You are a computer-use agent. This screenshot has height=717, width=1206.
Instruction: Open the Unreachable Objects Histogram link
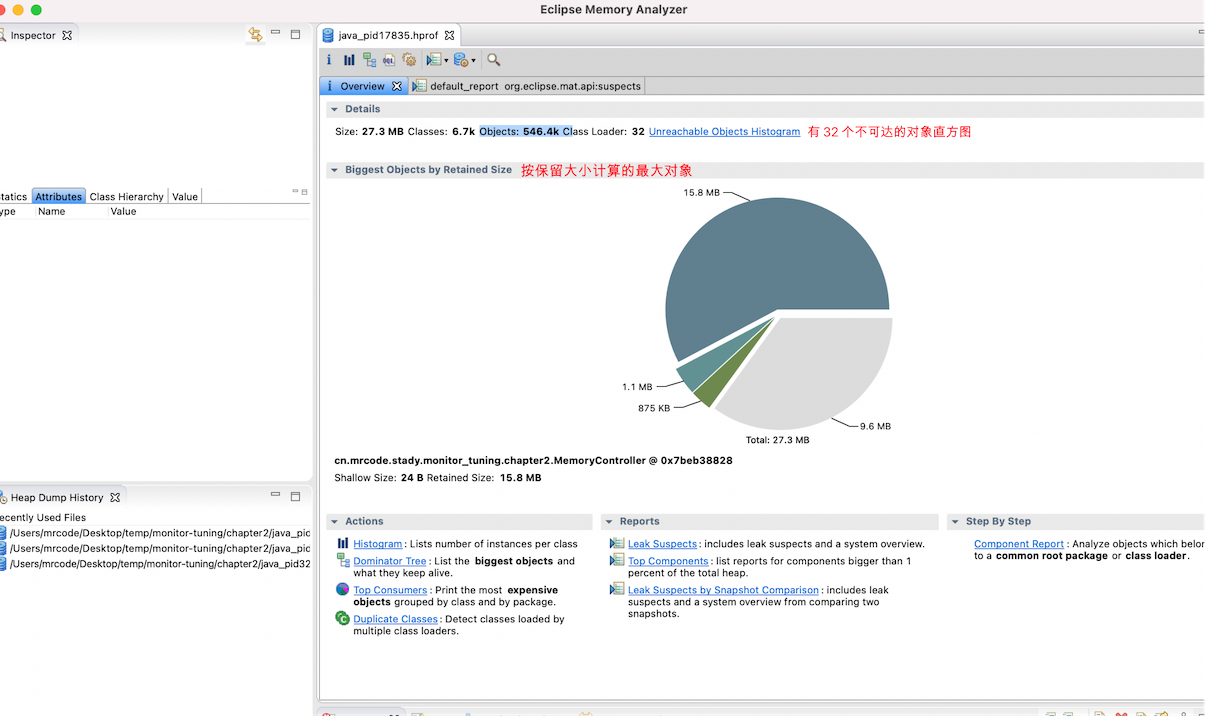click(x=724, y=132)
